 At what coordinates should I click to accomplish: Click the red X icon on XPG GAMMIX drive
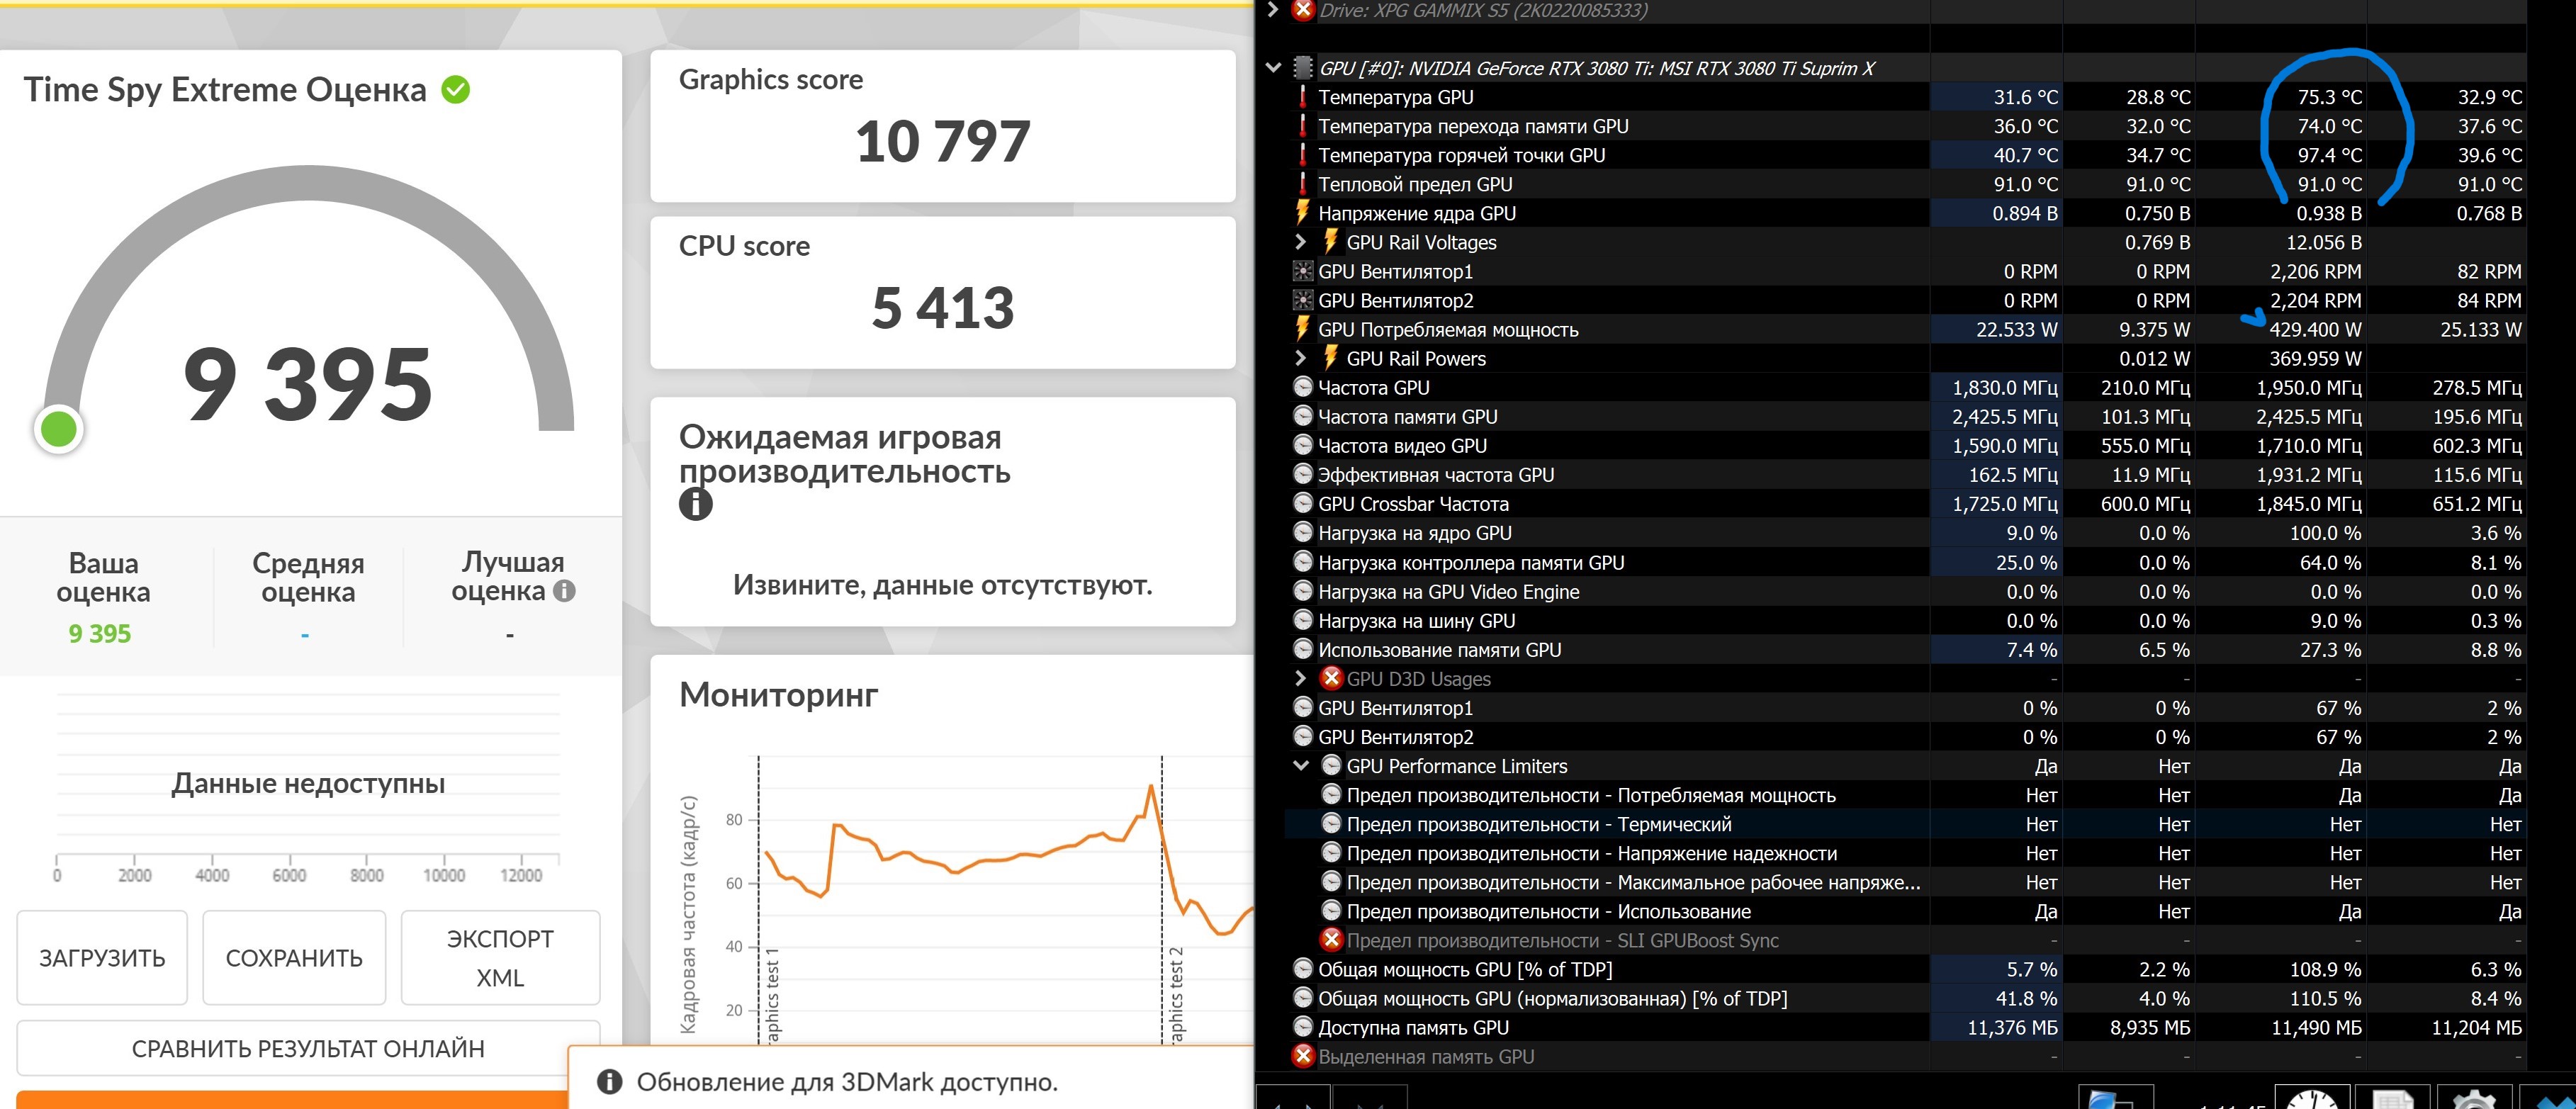[1303, 10]
